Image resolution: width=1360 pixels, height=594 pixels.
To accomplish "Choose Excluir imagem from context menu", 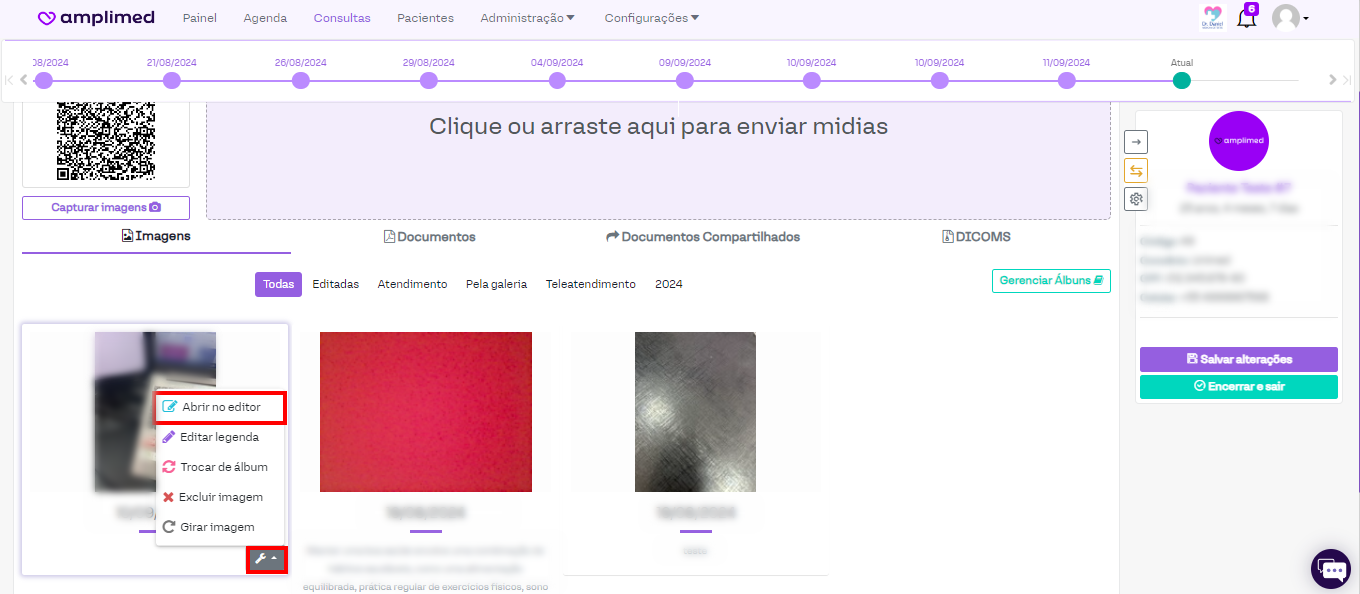I will [221, 497].
